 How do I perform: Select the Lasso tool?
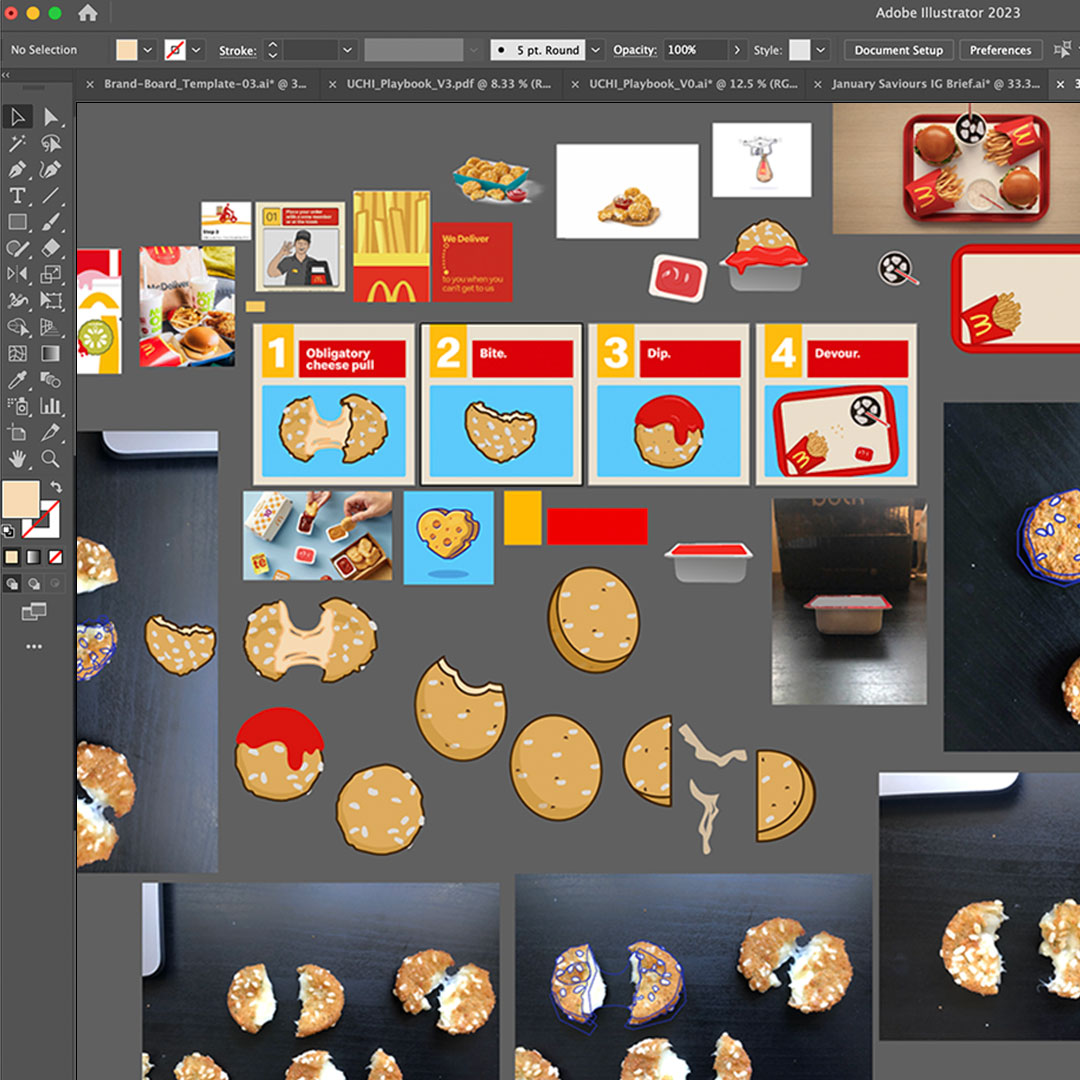pos(51,143)
